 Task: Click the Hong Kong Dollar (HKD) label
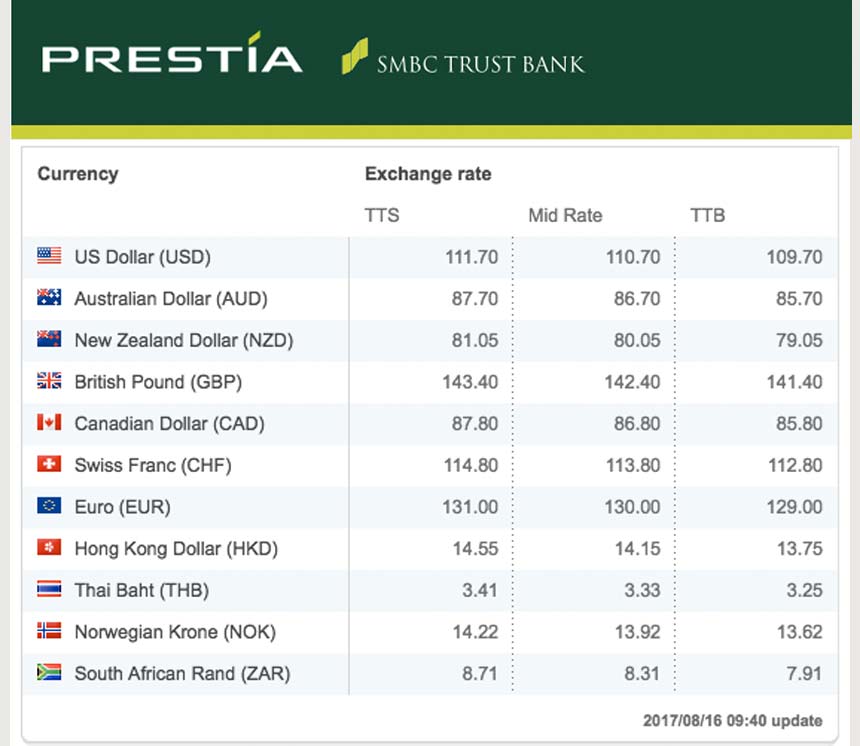tap(176, 548)
